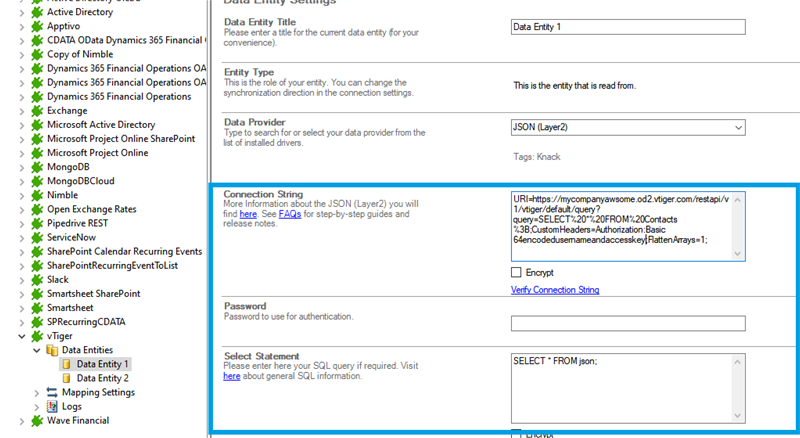Click the Wave Financial connection icon
Viewport: 800px width, 438px height.
37,421
